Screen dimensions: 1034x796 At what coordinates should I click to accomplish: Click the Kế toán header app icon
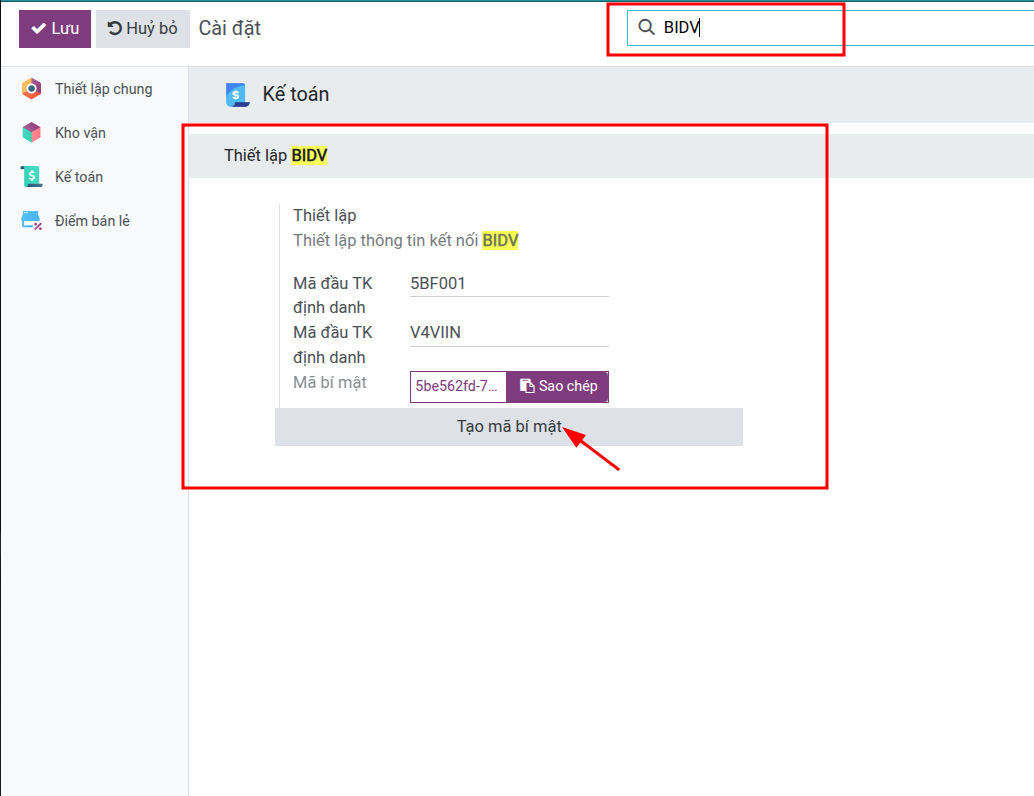237,95
